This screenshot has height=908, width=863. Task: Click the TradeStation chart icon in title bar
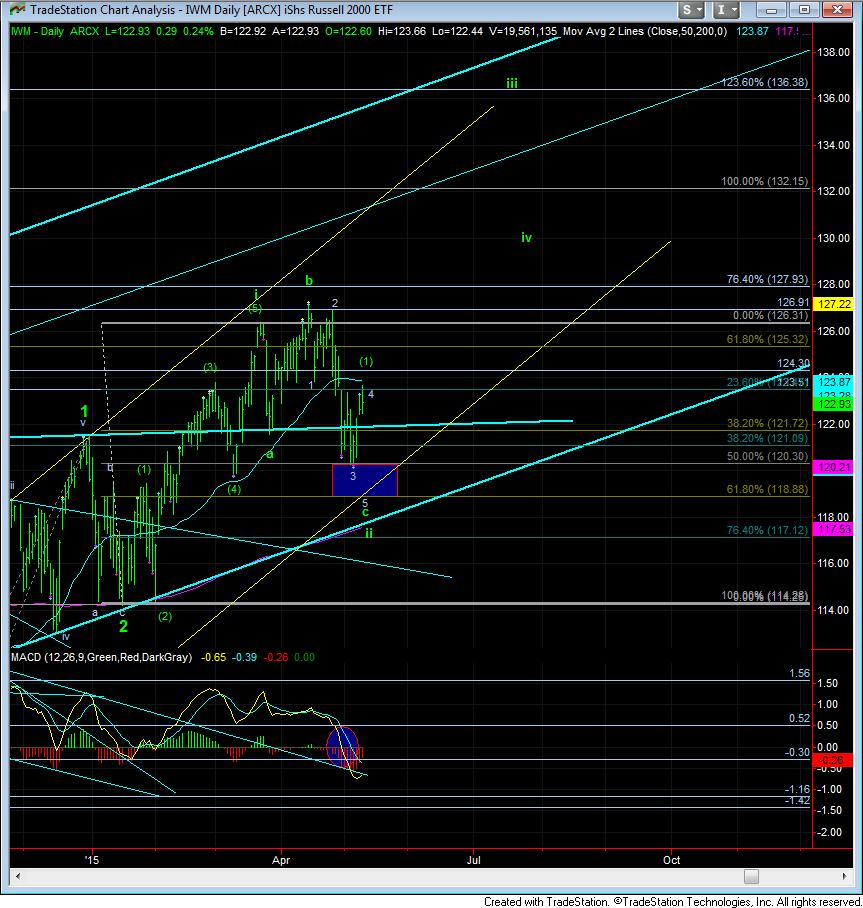point(17,9)
